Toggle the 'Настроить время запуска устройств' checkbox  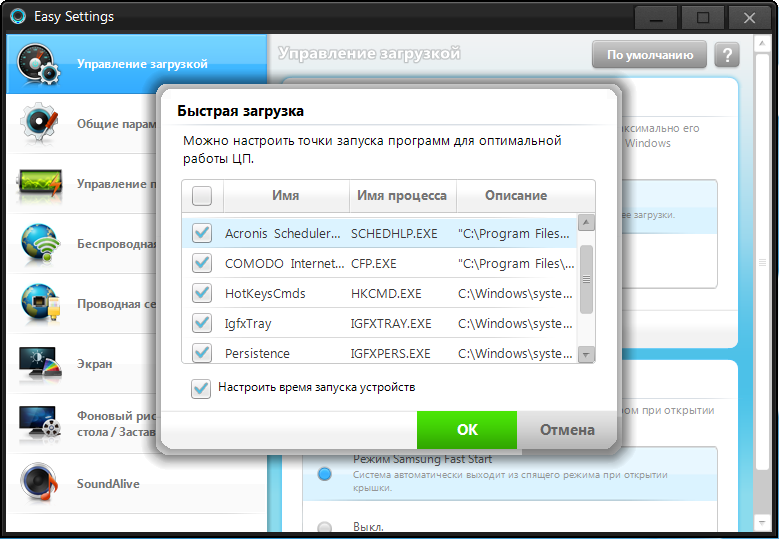pos(201,388)
